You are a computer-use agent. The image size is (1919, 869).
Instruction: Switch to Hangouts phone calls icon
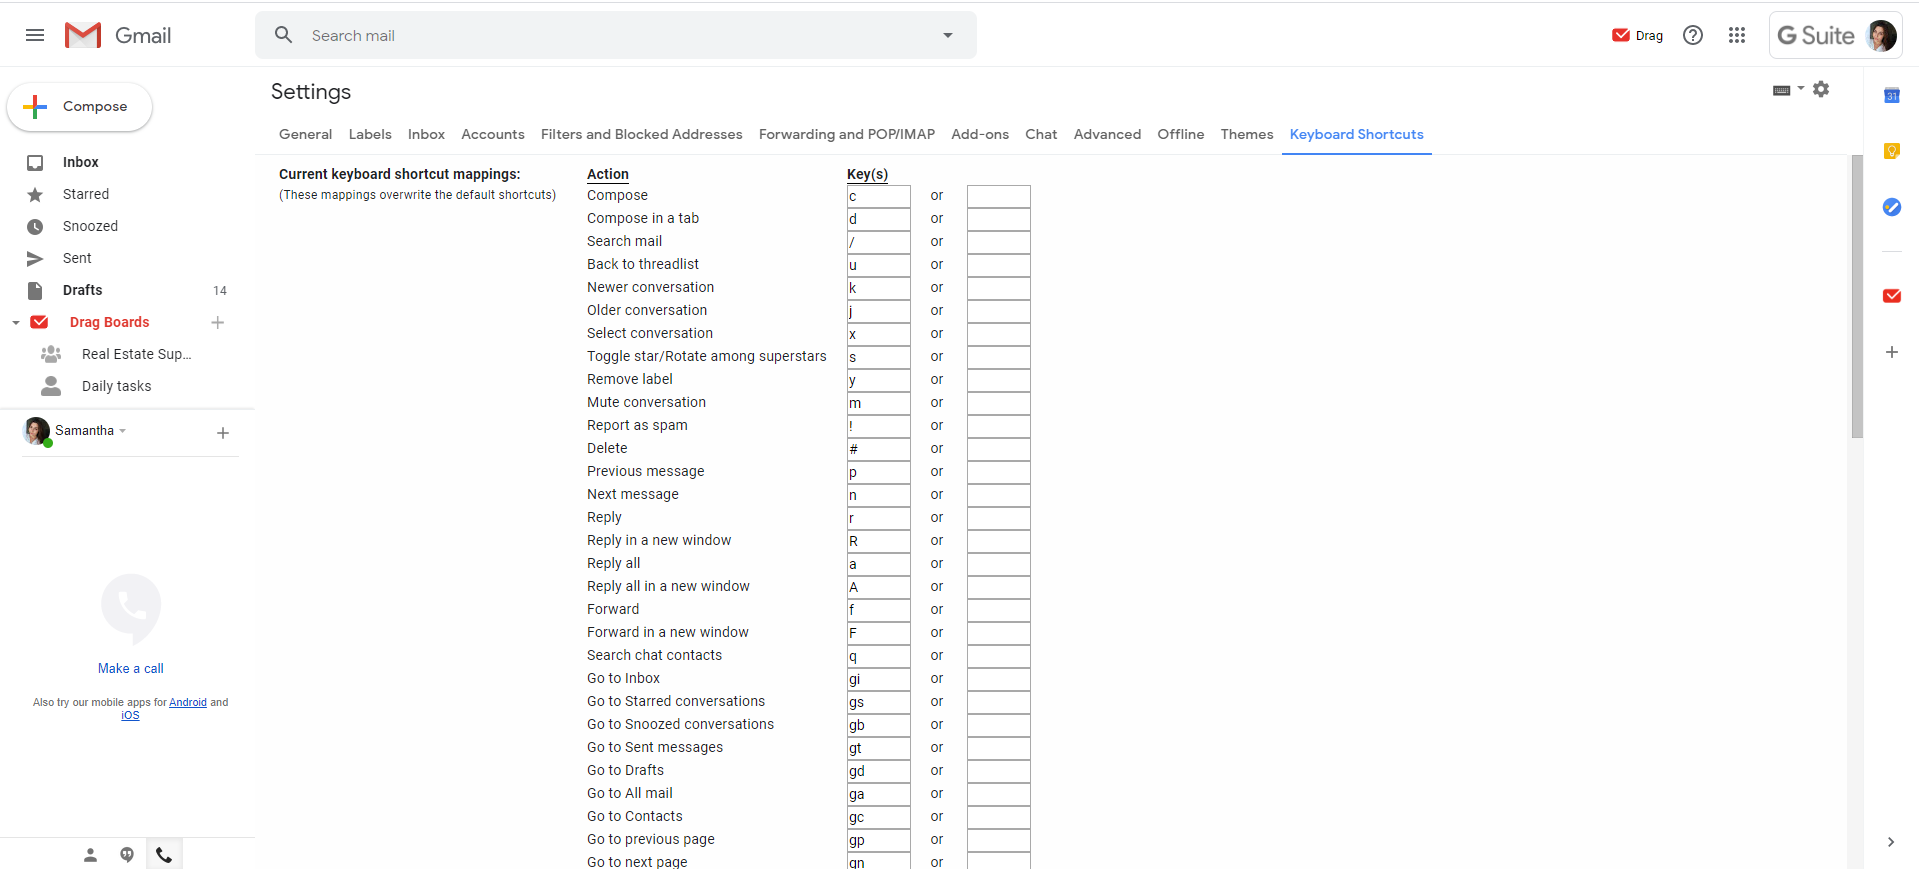pyautogui.click(x=164, y=855)
